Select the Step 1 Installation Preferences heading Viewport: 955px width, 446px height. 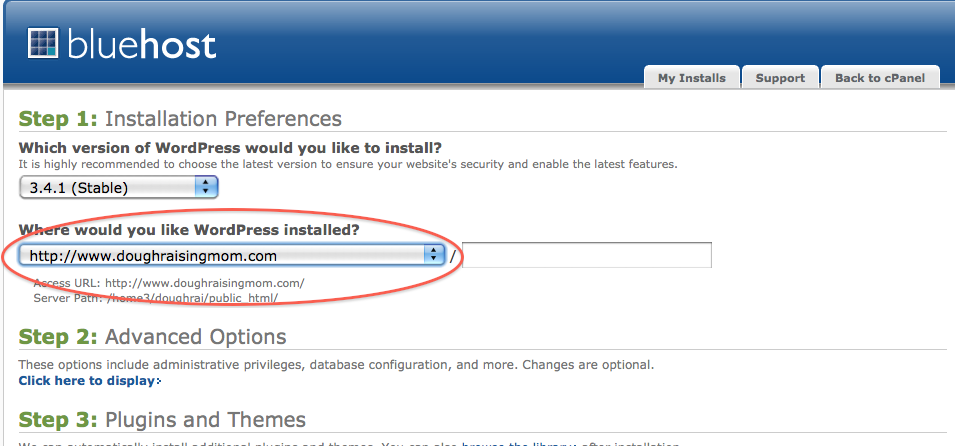[180, 118]
